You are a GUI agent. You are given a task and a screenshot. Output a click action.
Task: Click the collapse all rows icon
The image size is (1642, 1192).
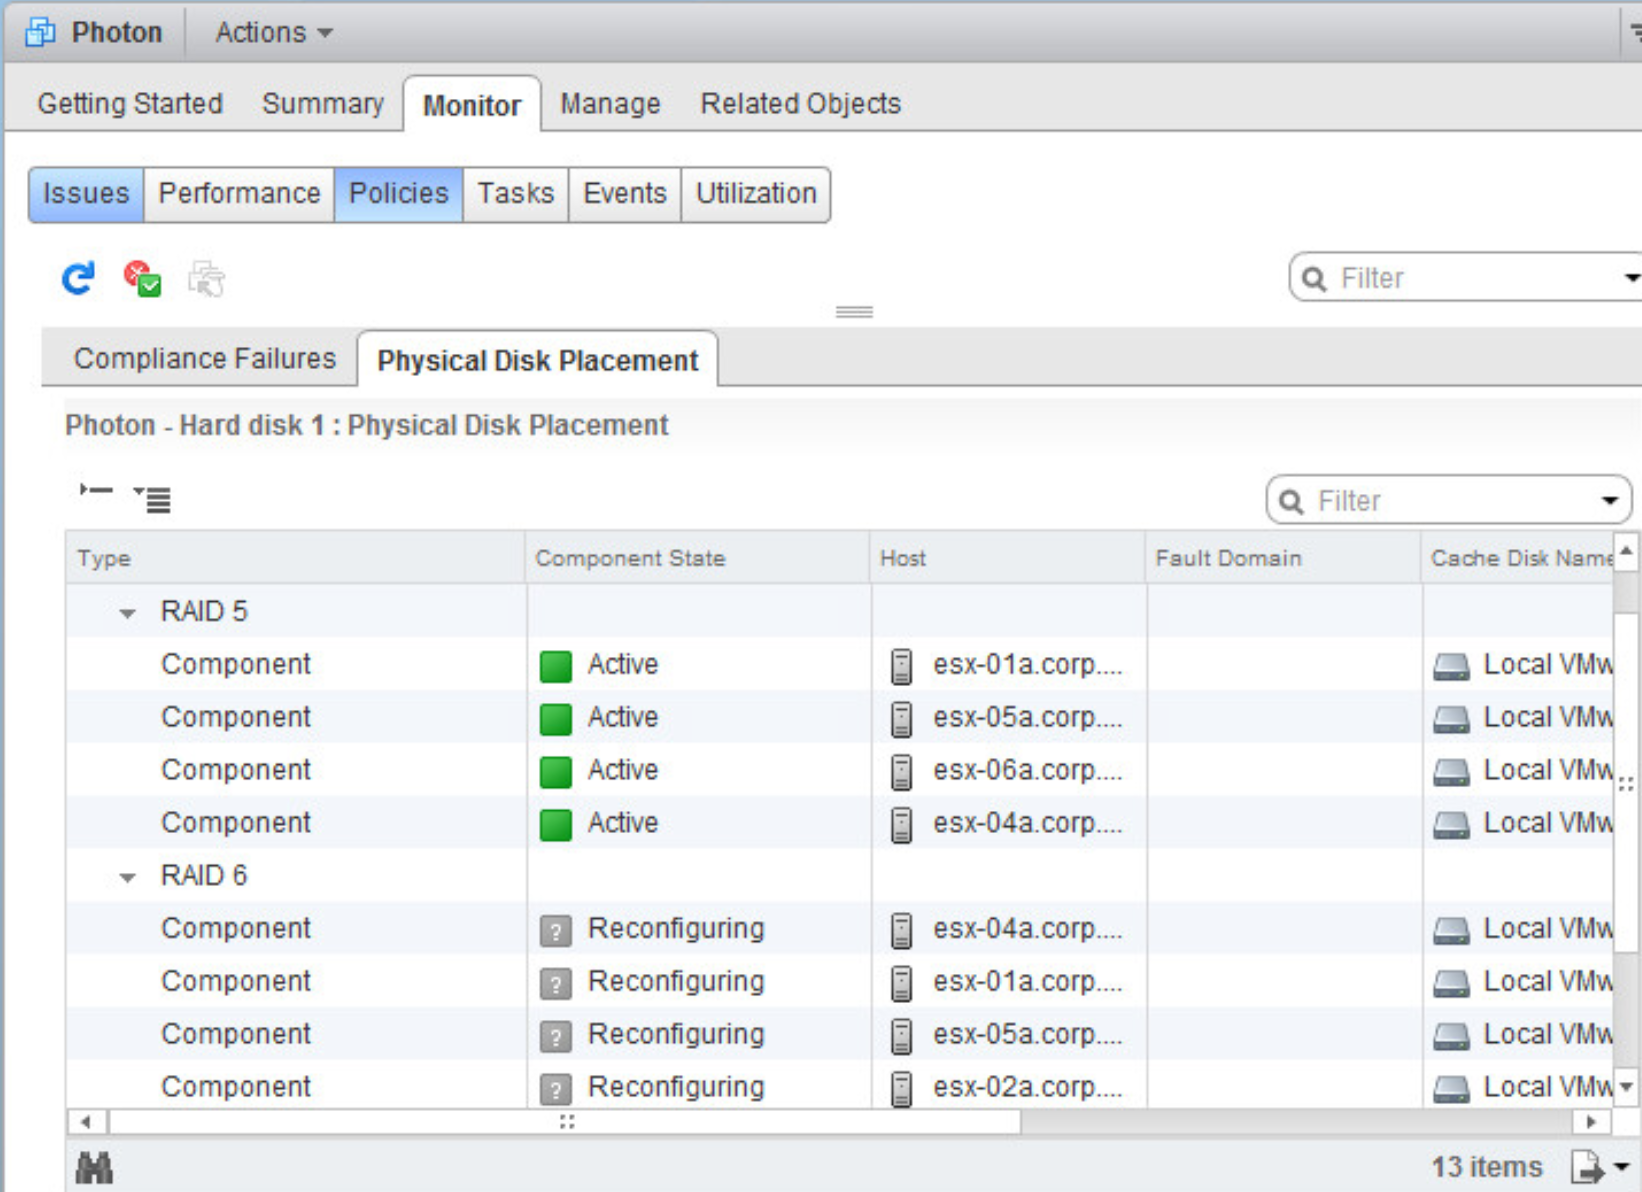point(96,490)
